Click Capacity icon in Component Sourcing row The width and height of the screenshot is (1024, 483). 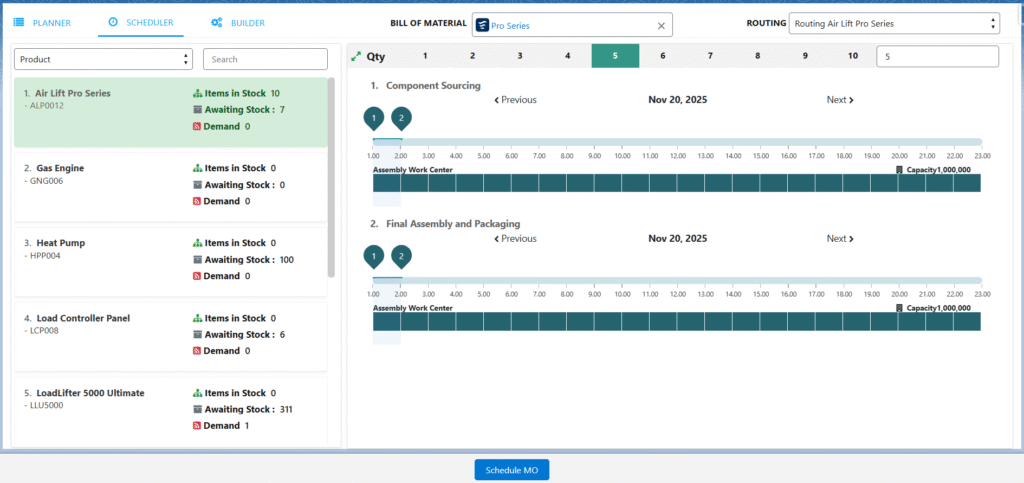click(900, 169)
